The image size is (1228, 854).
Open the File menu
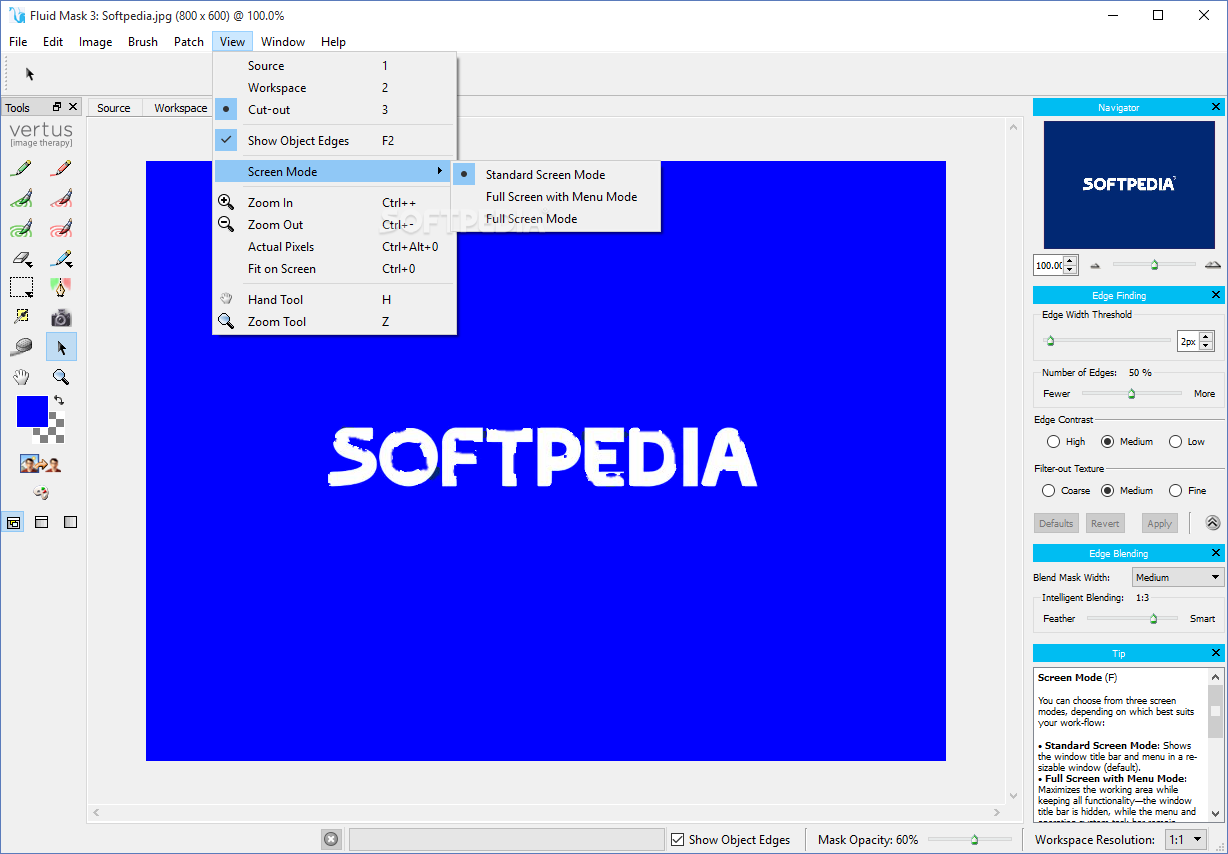(18, 42)
